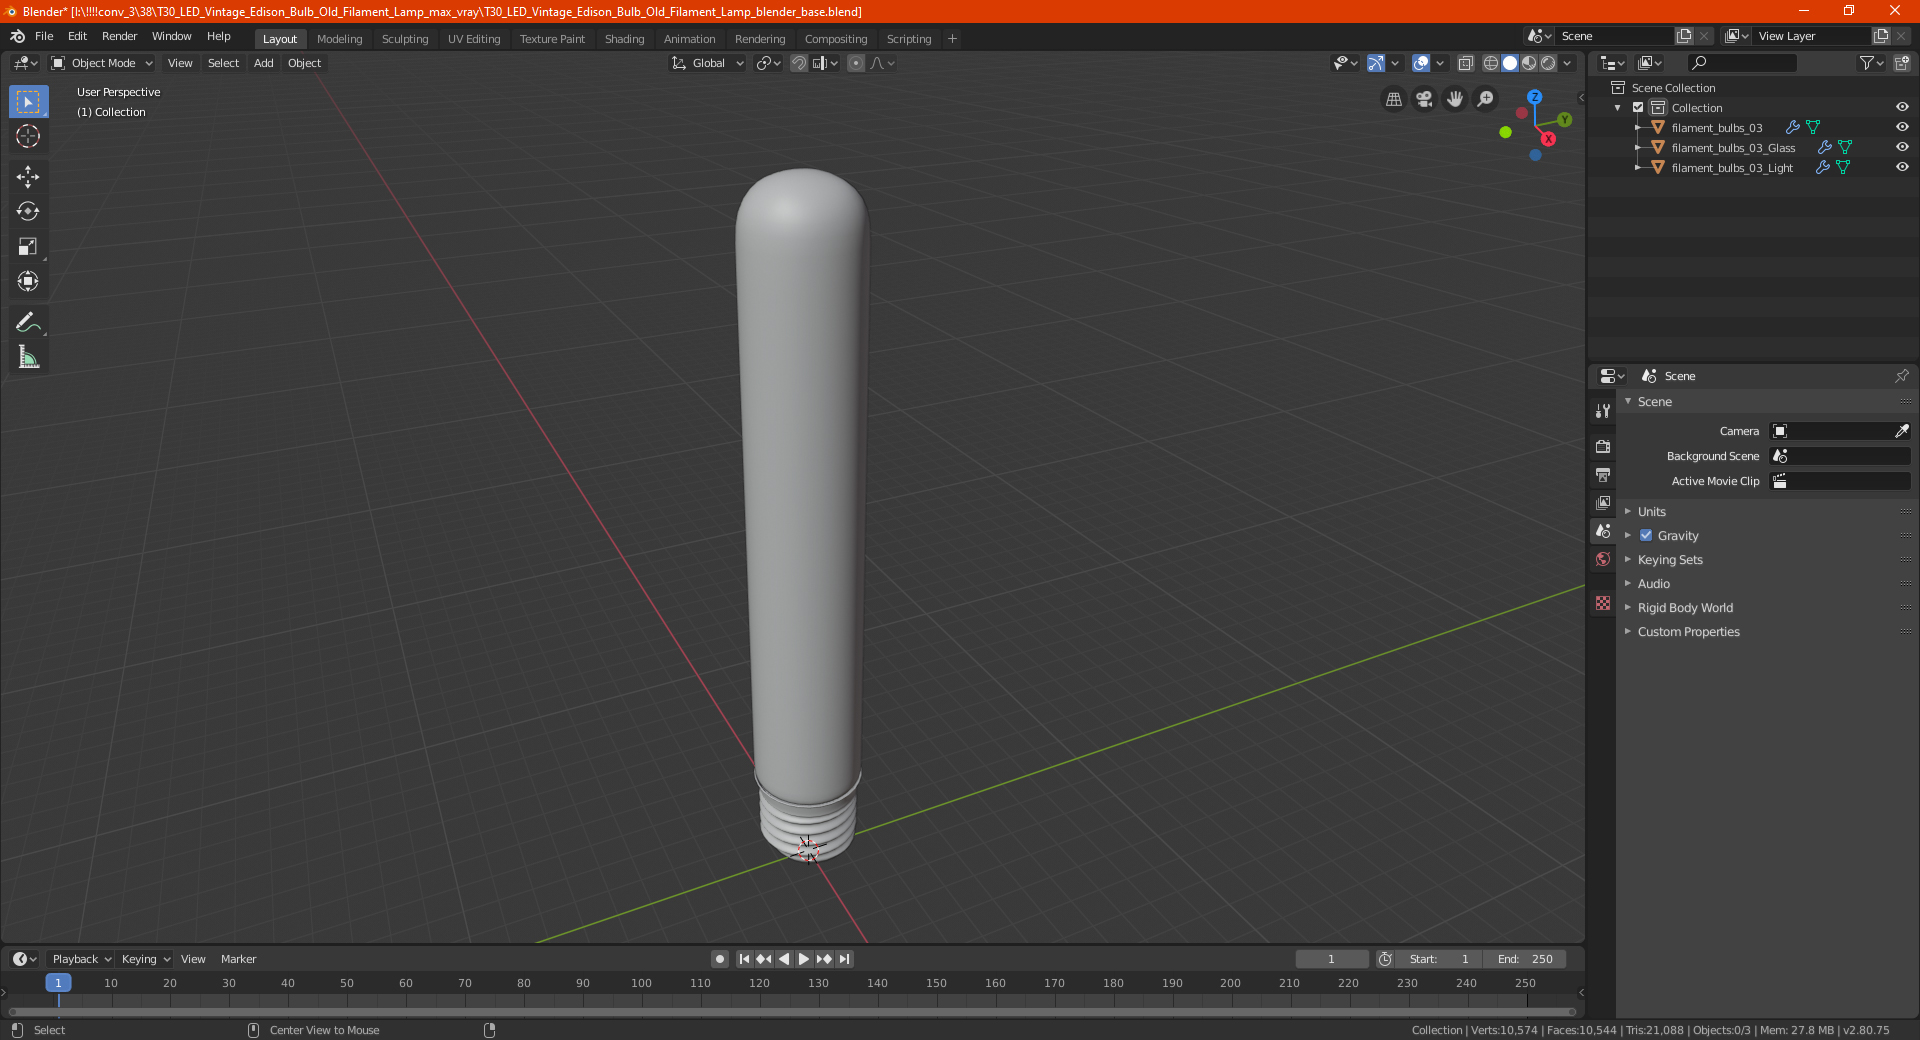
Task: Open the Render properties tab
Action: (1603, 446)
